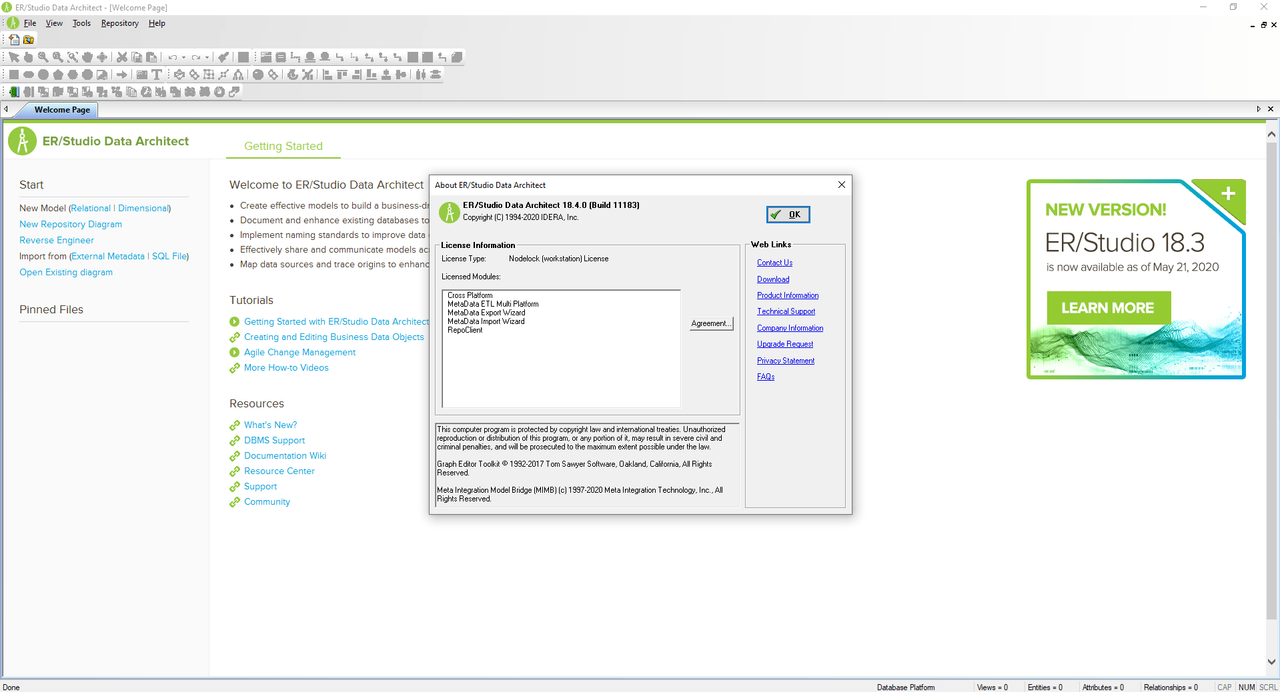Select MetaData ETL Multi Platform module
Image resolution: width=1280 pixels, height=692 pixels.
click(x=493, y=304)
